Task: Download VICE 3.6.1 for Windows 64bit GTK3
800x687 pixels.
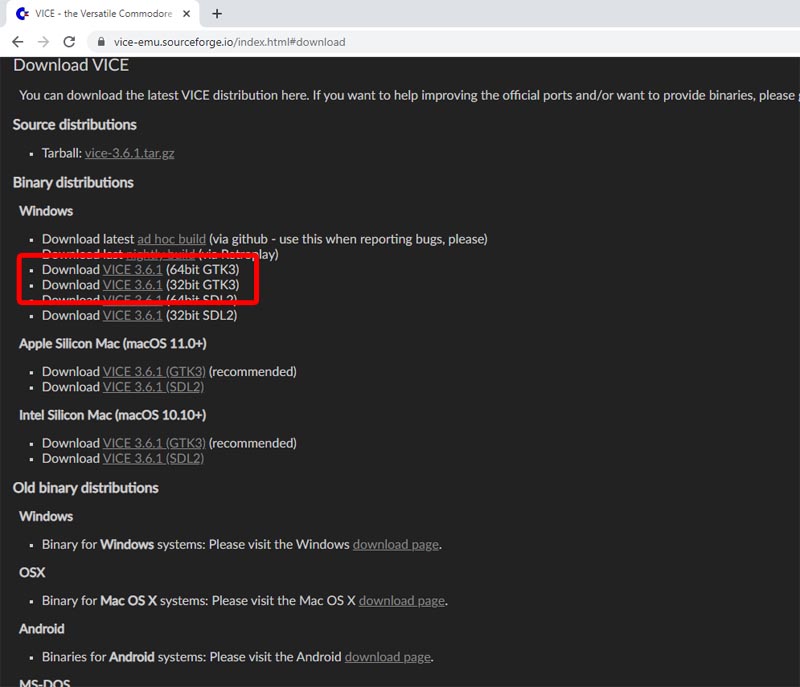Action: pyautogui.click(x=133, y=270)
